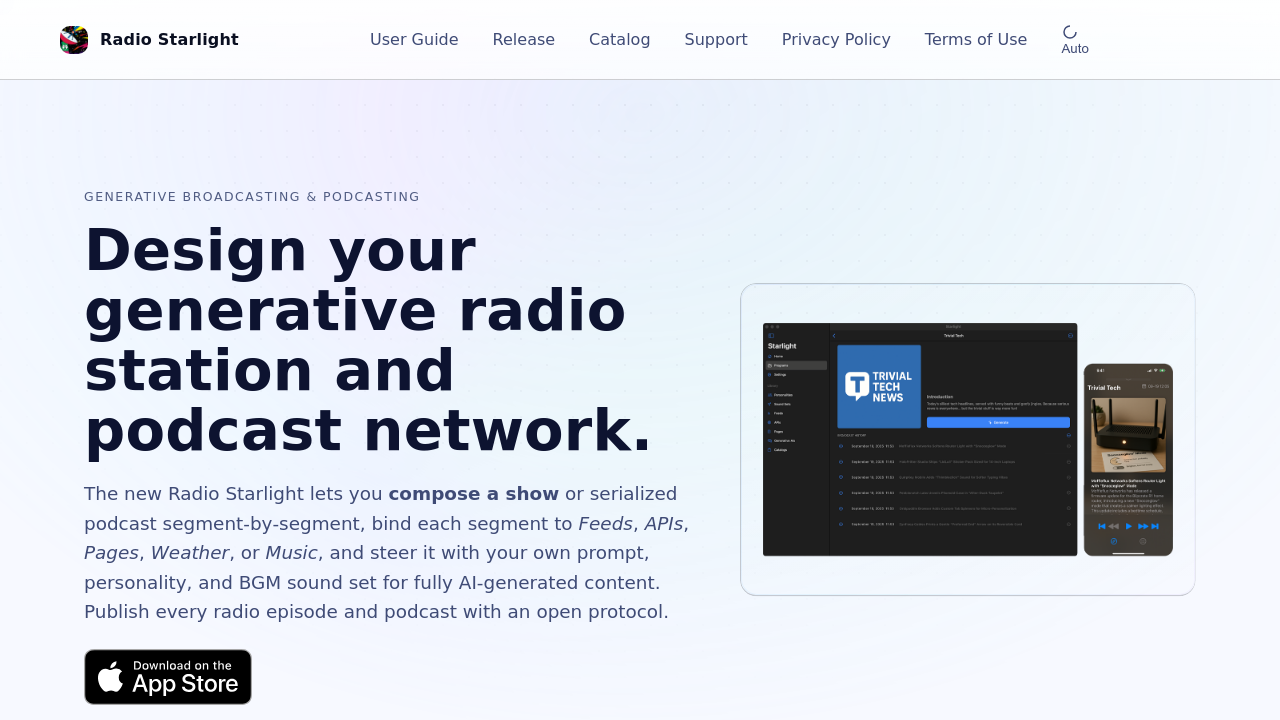Switch to the Catalog nav item

[620, 39]
